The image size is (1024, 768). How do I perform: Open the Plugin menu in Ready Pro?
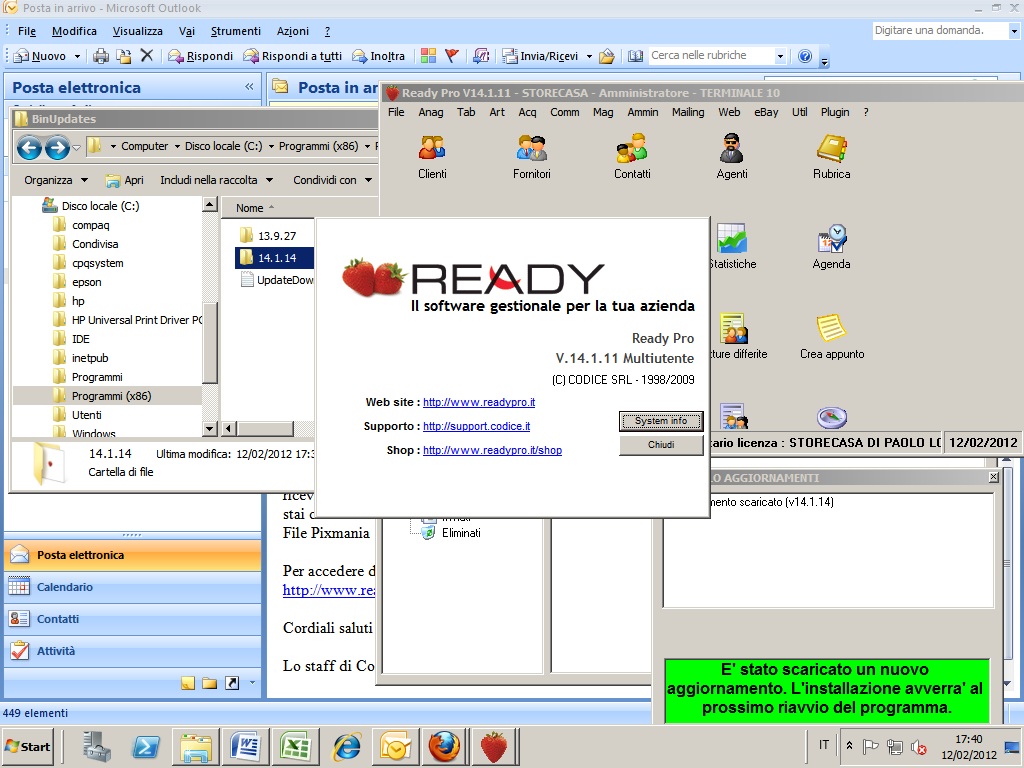(x=835, y=112)
